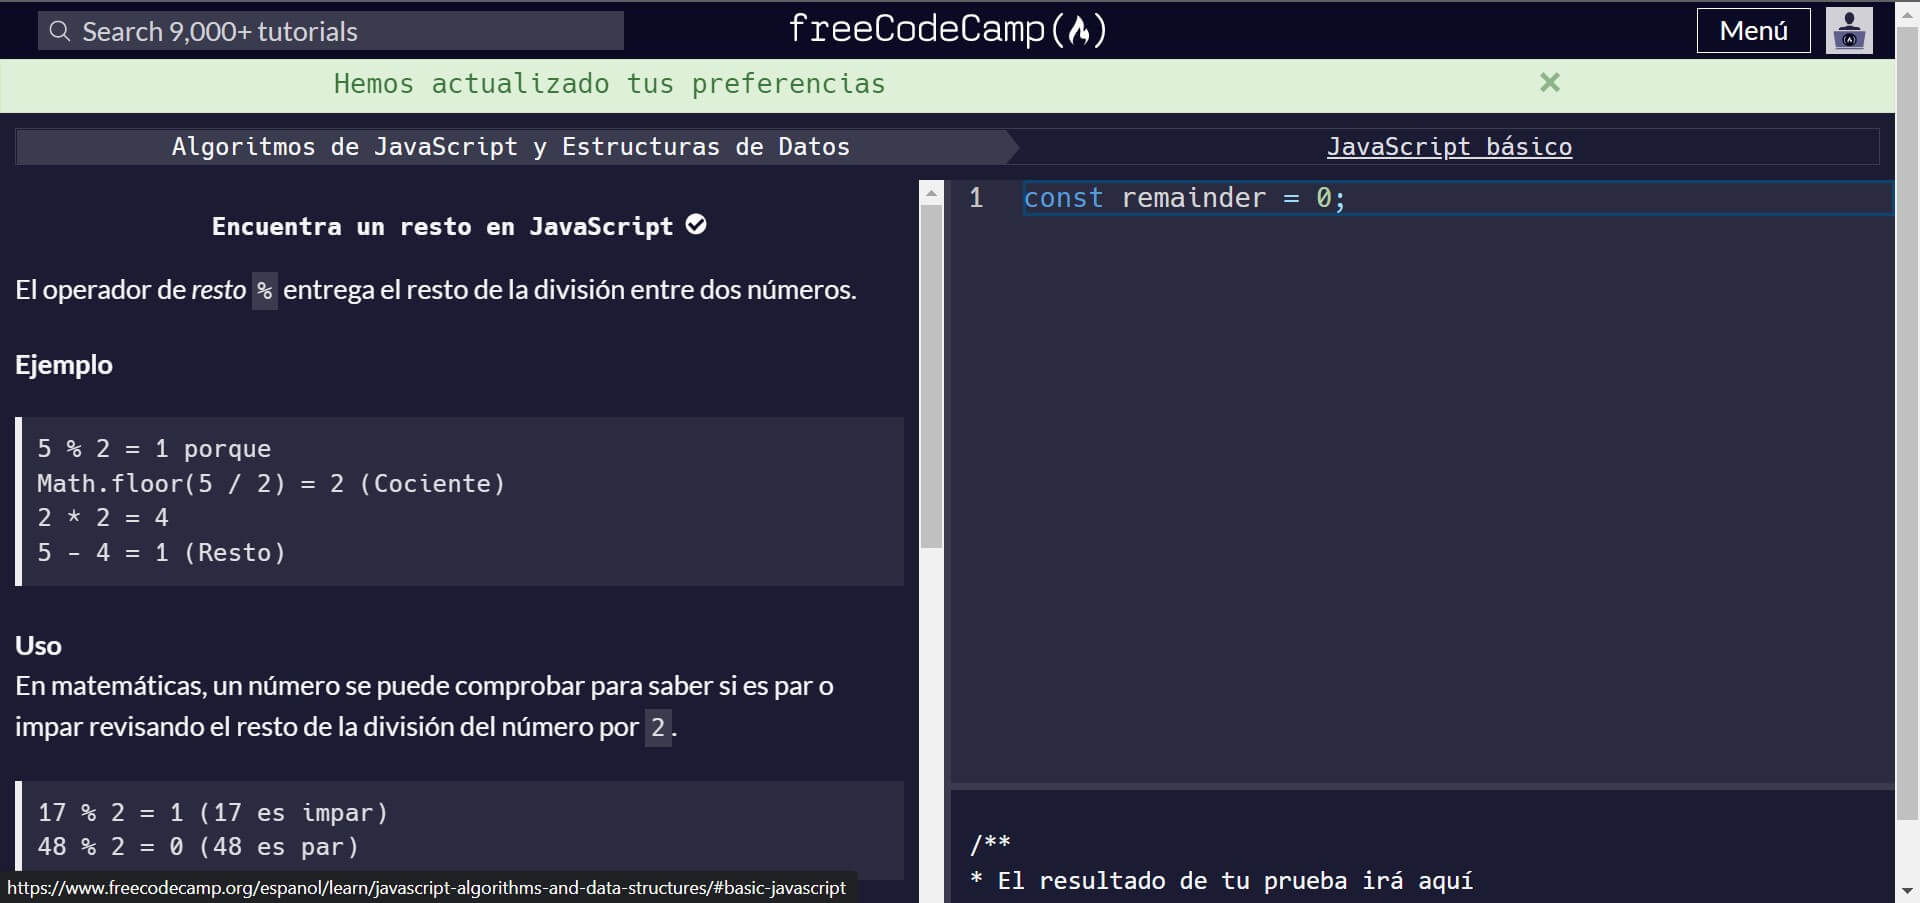The height and width of the screenshot is (903, 1920).
Task: Click the '%' inline code operator
Action: 264,291
